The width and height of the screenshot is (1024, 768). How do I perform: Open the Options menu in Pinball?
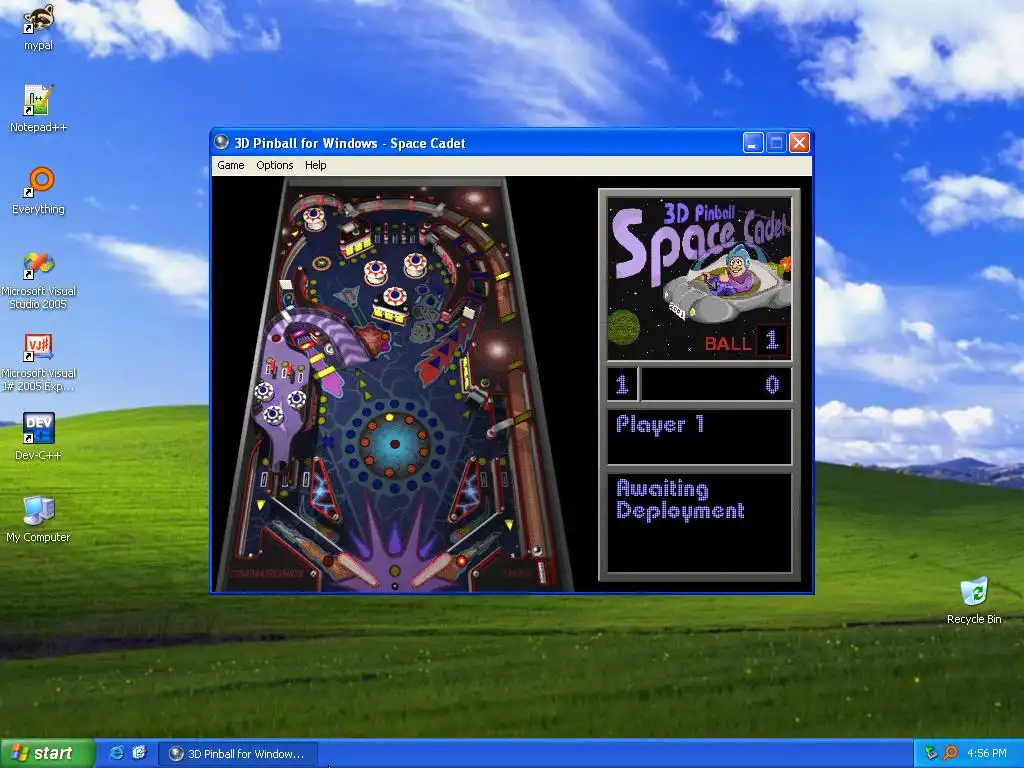click(x=274, y=165)
